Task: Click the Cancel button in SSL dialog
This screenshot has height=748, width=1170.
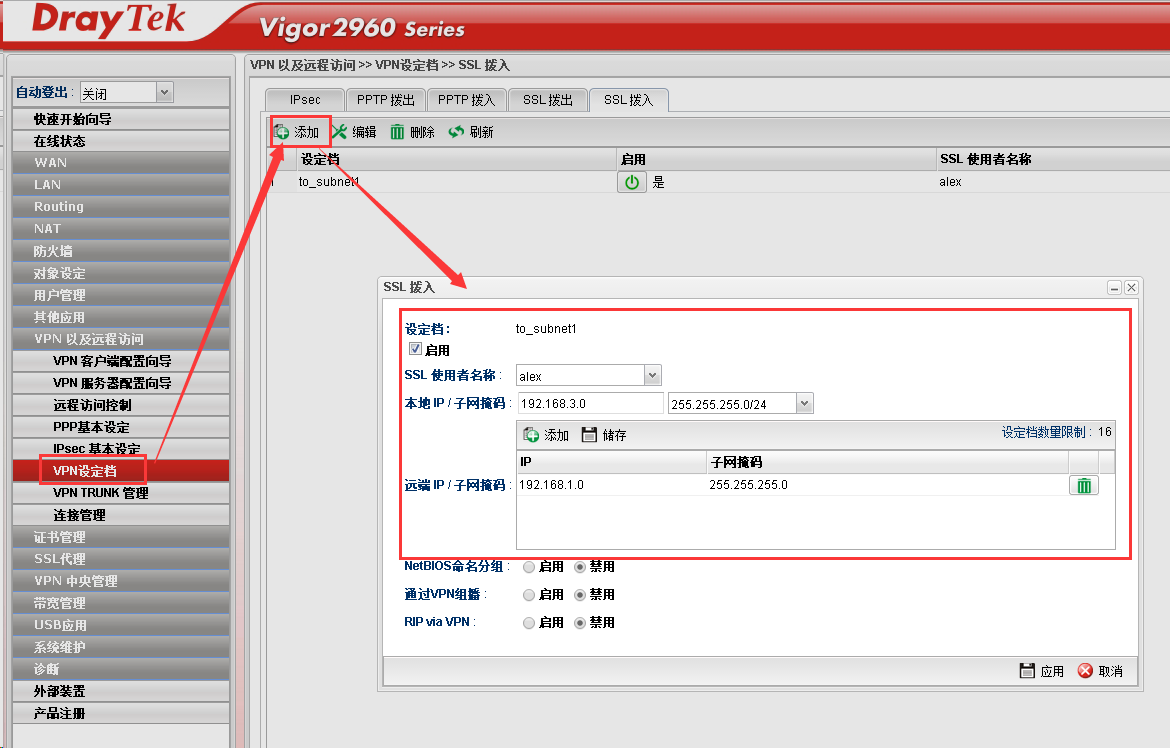Action: (1100, 671)
